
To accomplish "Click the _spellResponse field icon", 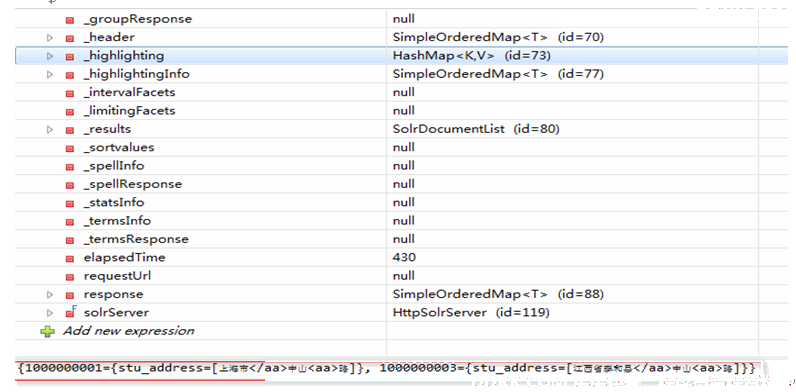I will (x=70, y=185).
